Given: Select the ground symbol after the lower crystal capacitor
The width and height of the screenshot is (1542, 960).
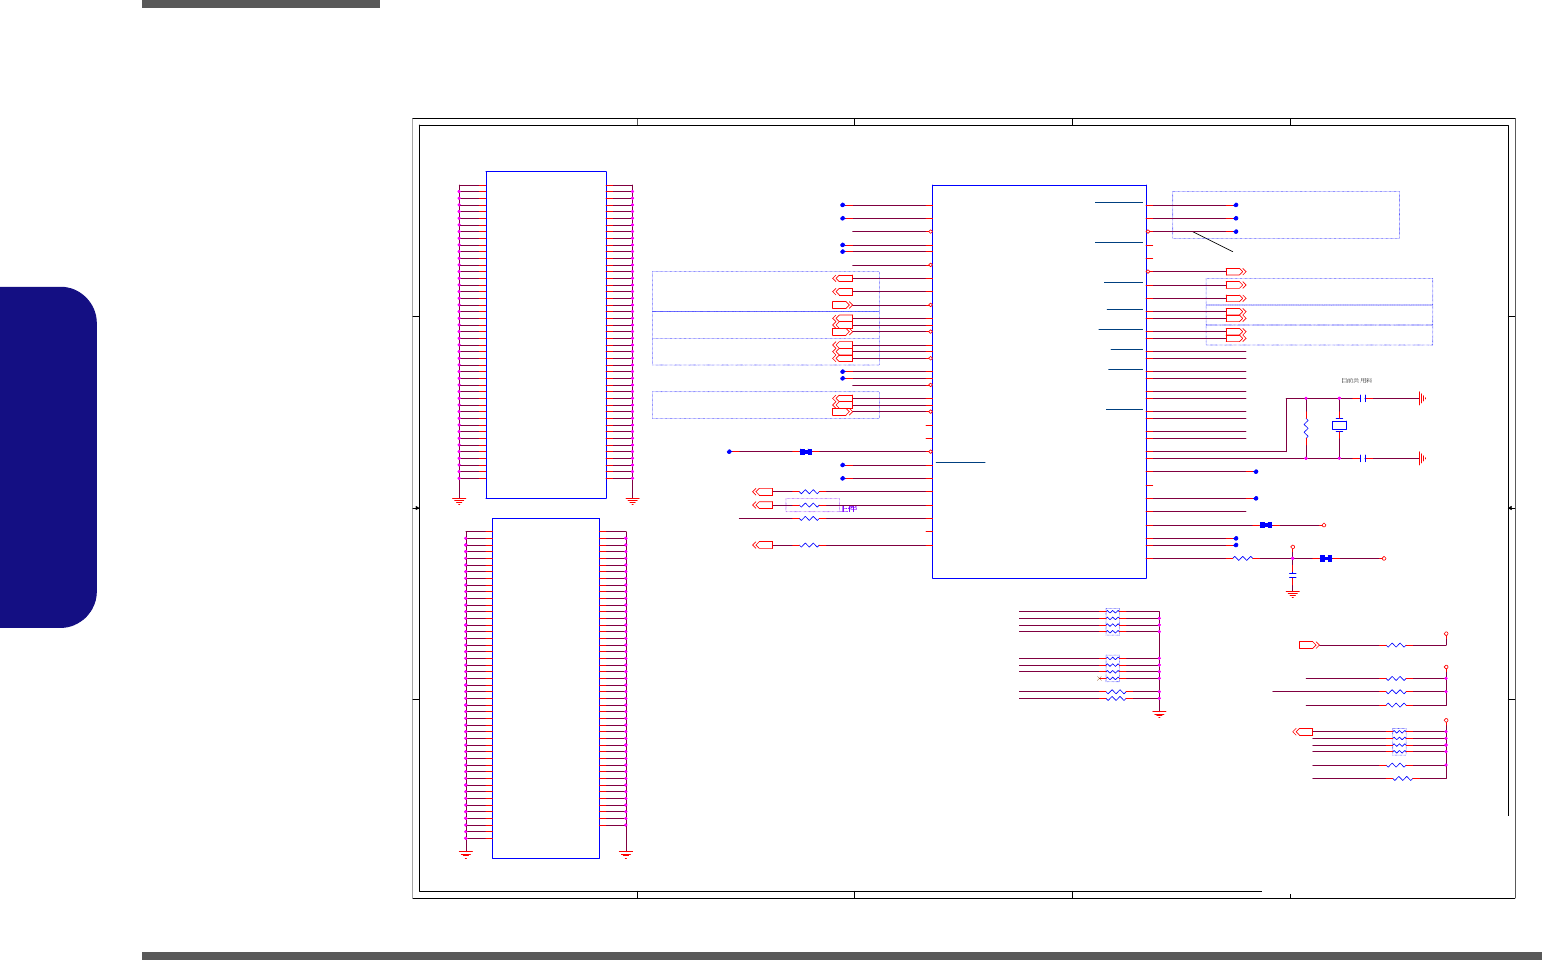Looking at the screenshot, I should tap(1421, 458).
